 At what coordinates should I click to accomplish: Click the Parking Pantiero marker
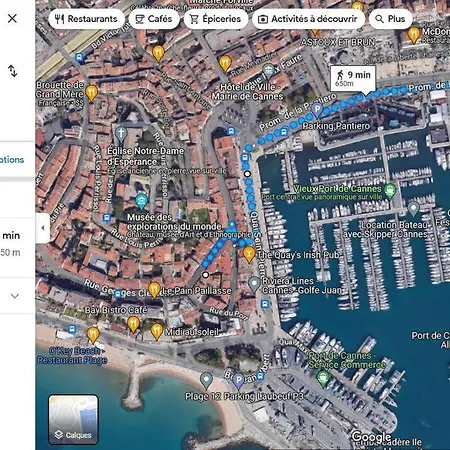tap(317, 110)
